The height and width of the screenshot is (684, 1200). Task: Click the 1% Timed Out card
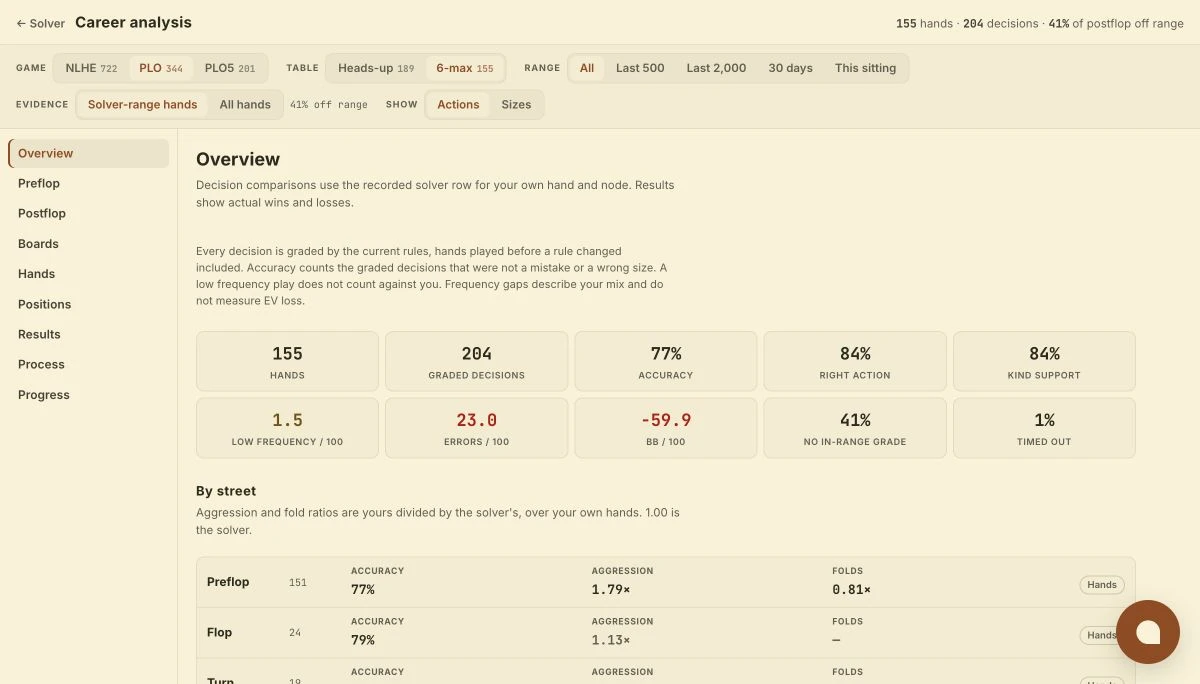(x=1044, y=428)
